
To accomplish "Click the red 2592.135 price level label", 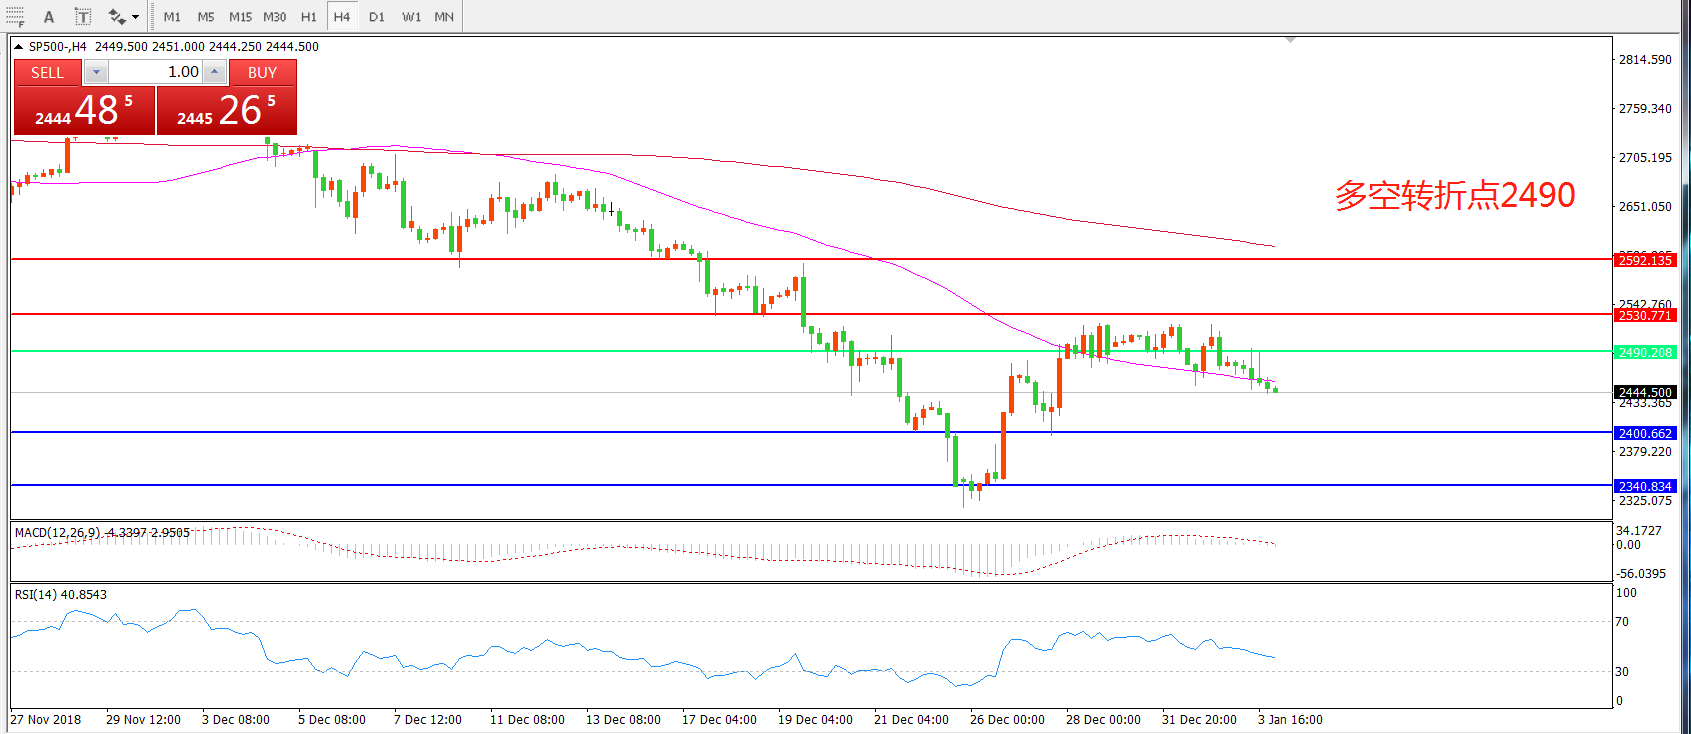I will click(x=1645, y=260).
